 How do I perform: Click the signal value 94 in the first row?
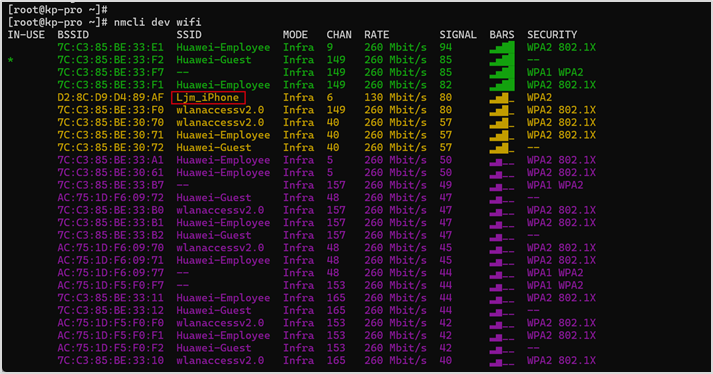pos(446,47)
